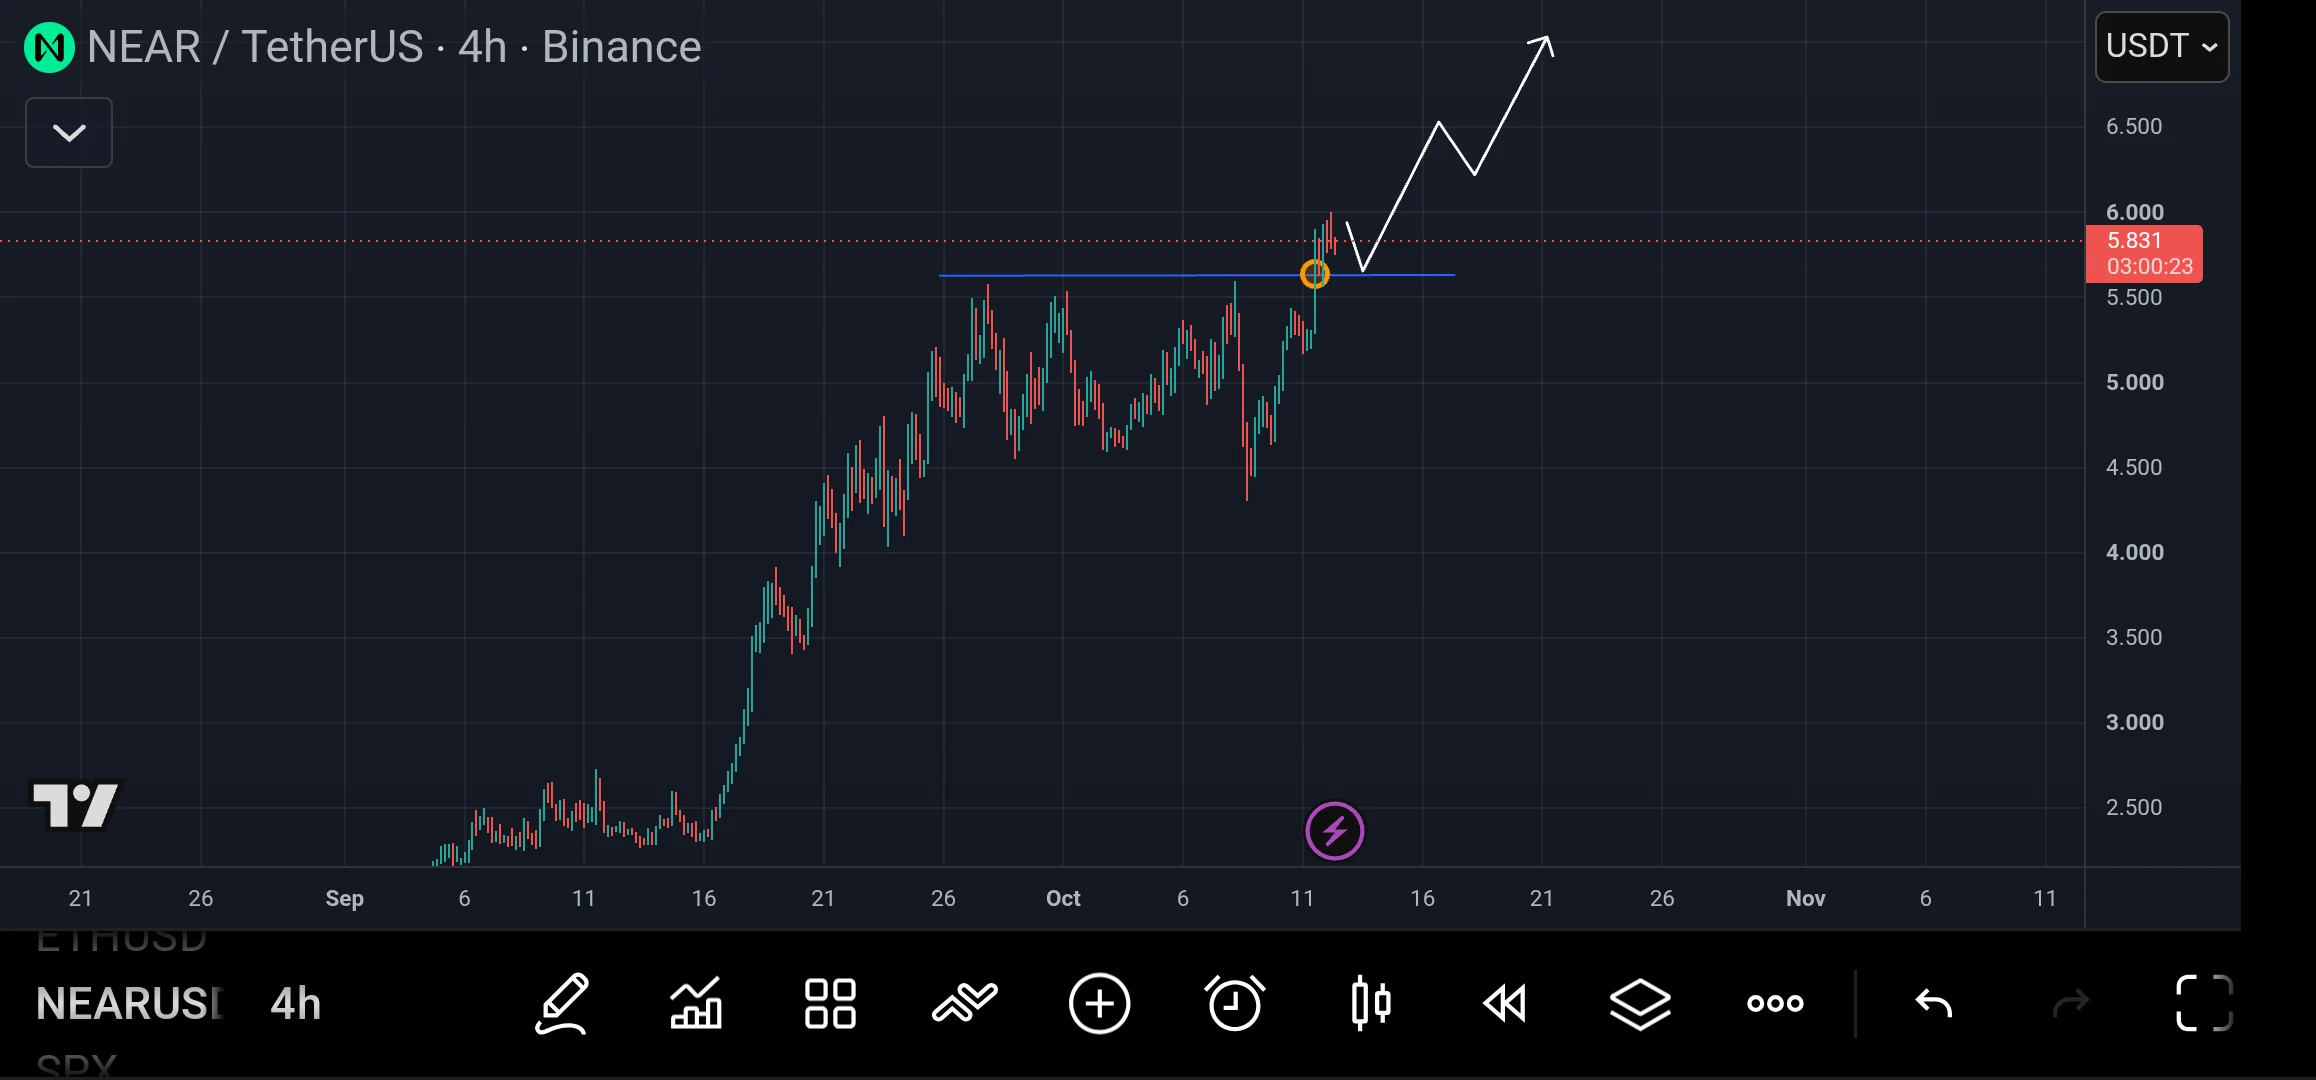Undo the last action with the arrow
Viewport: 2316px width, 1080px height.
point(1933,1003)
